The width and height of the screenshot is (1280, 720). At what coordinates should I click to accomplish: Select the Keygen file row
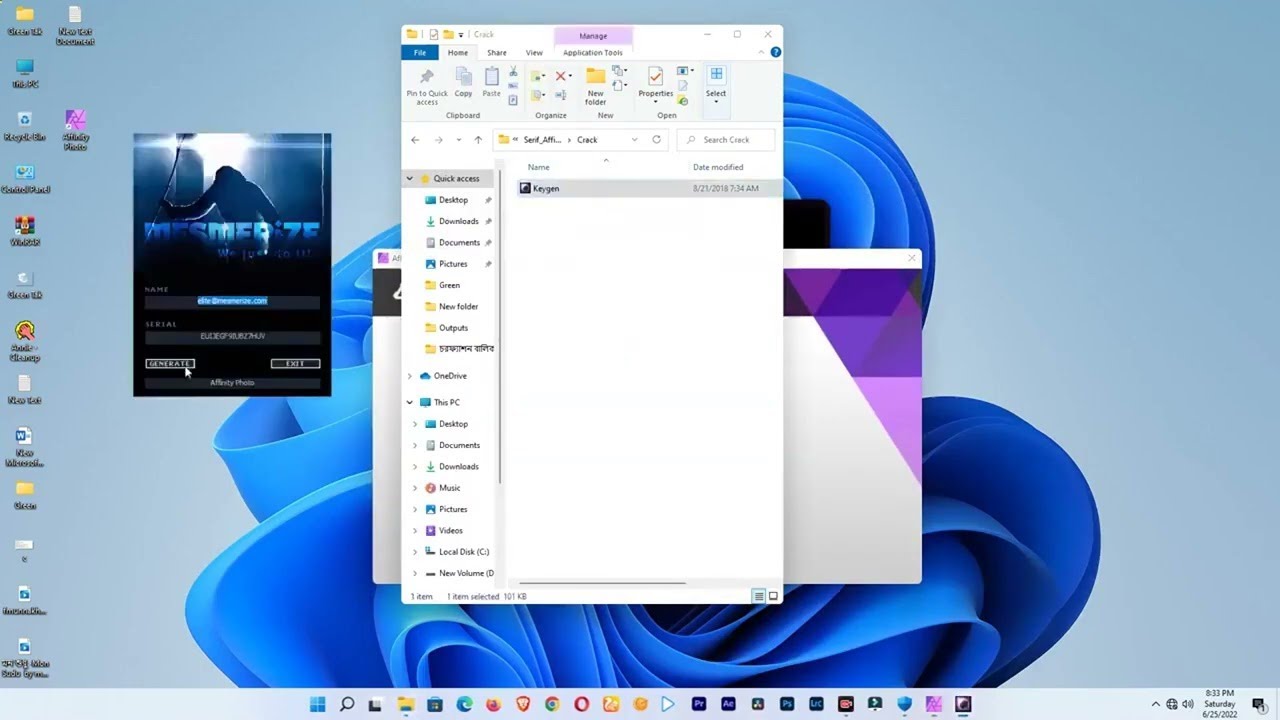click(x=650, y=188)
